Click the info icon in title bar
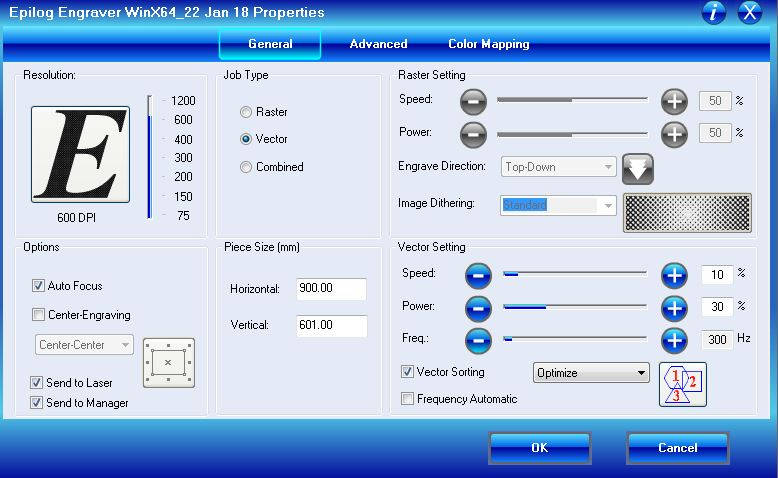 tap(713, 12)
